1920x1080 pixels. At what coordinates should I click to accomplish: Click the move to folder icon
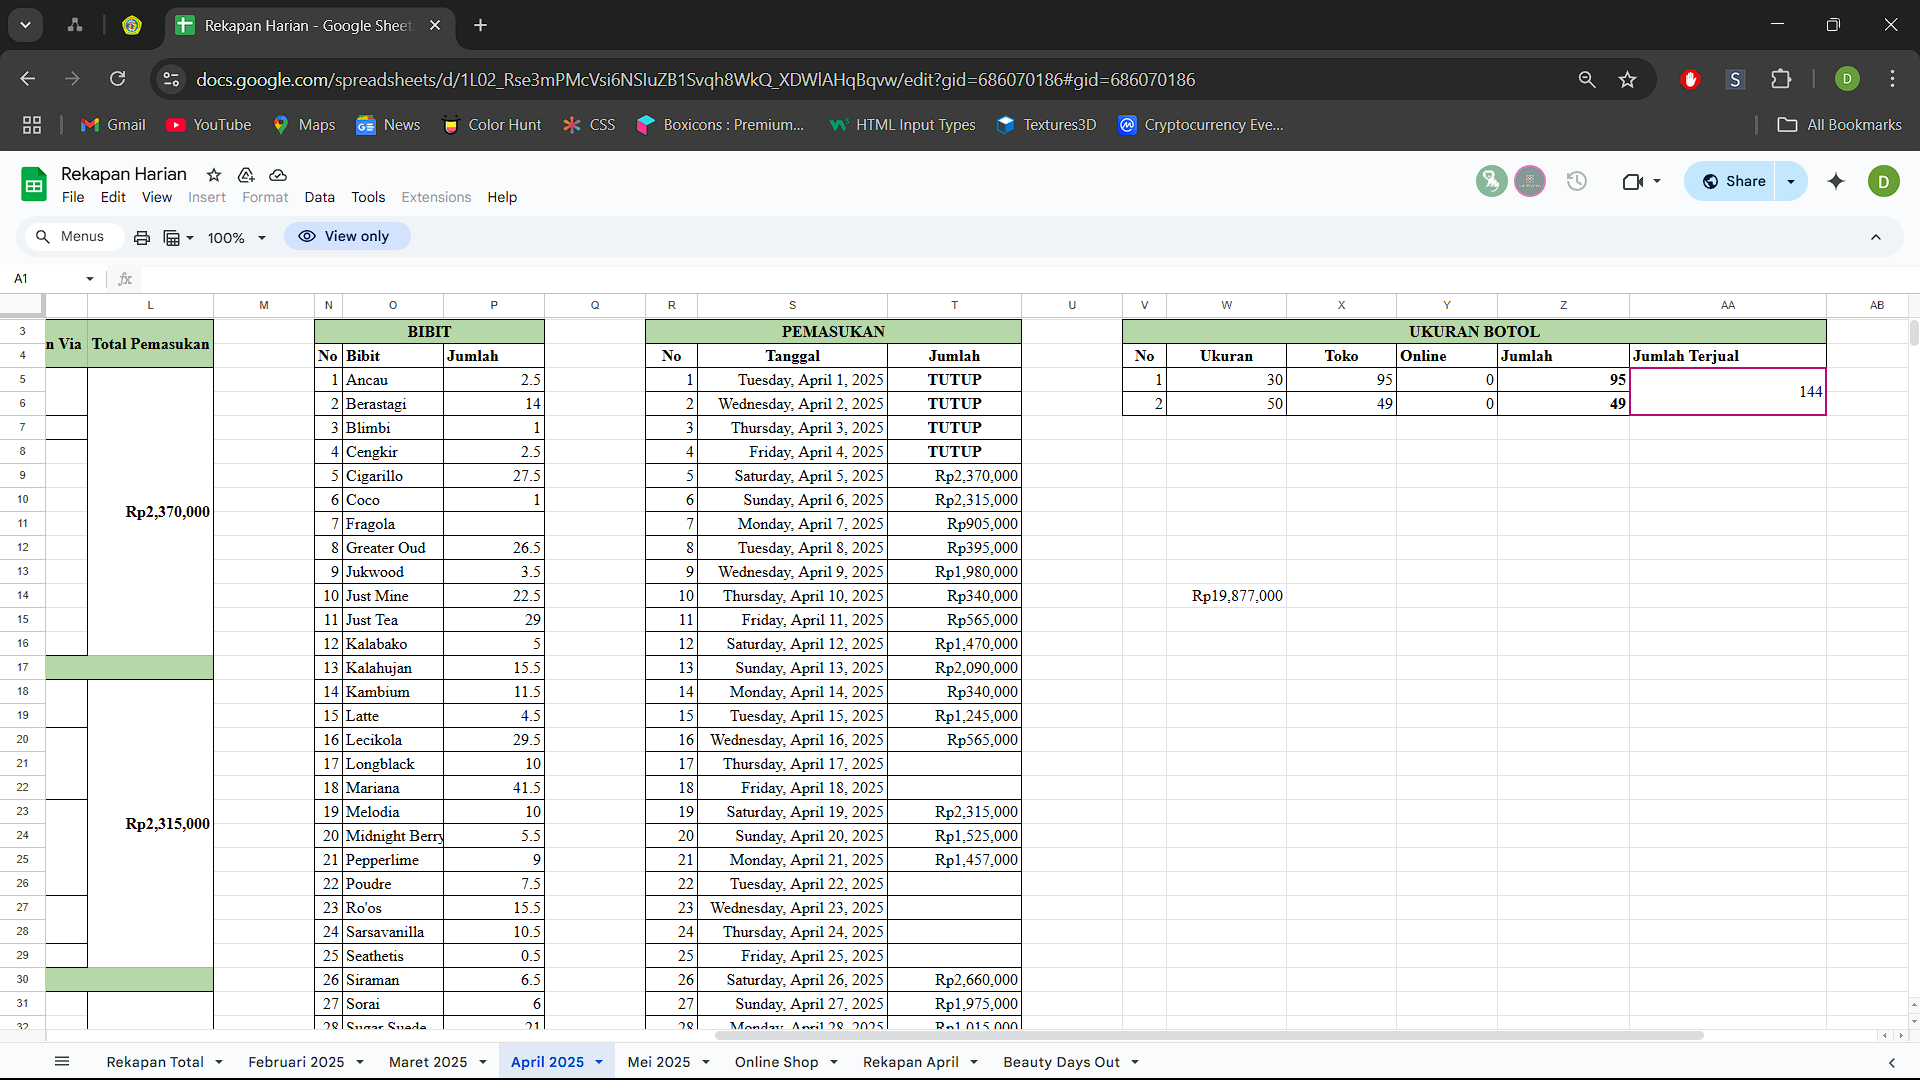click(246, 175)
